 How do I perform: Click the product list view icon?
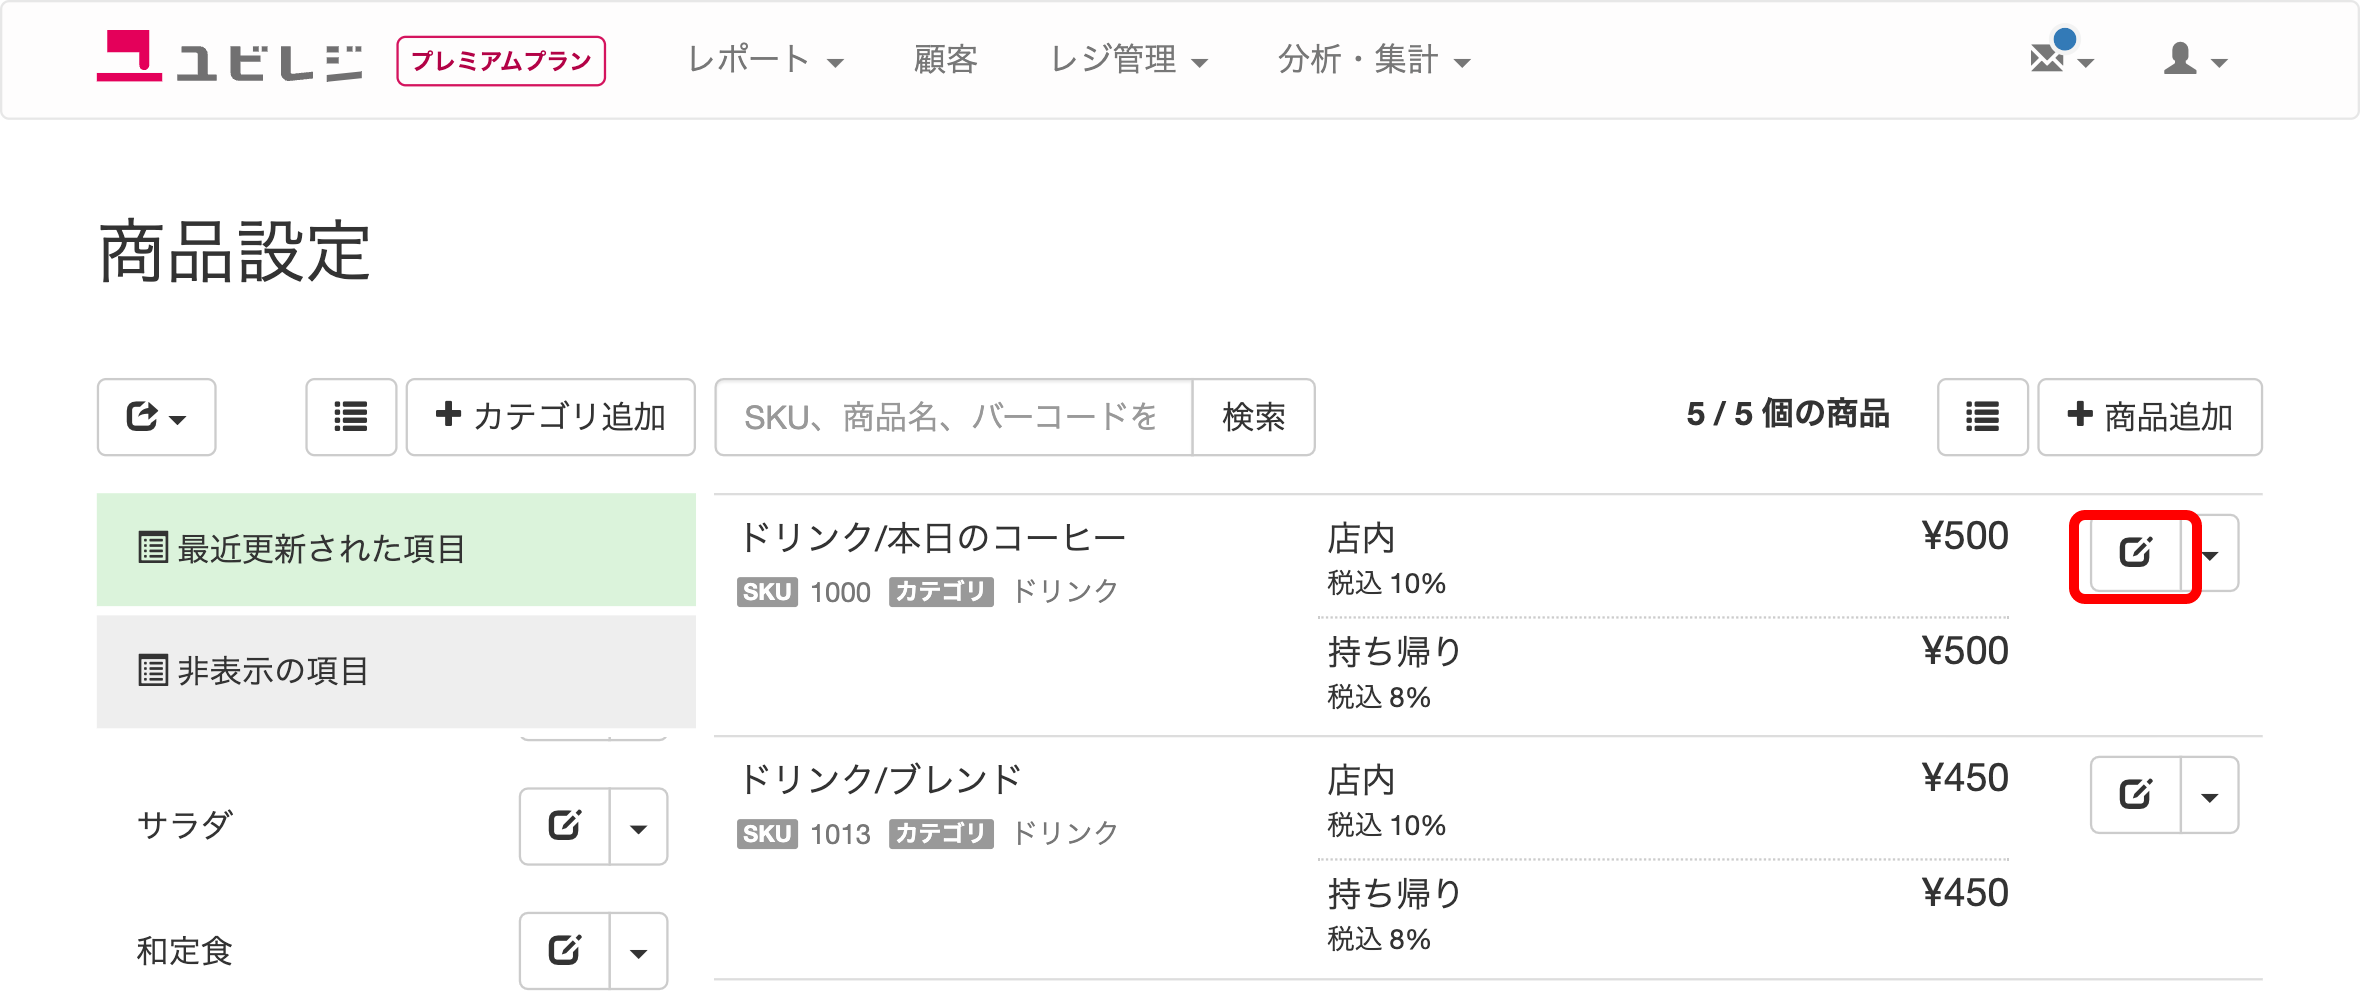point(1982,417)
